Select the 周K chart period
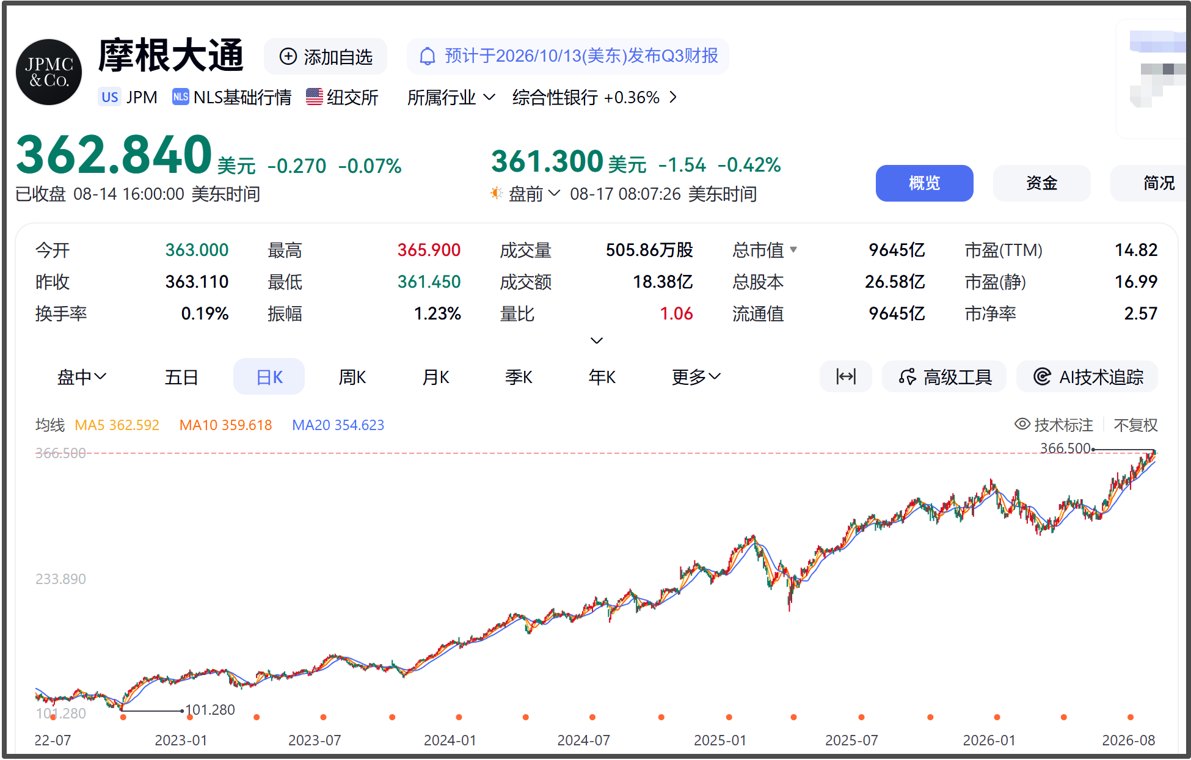Screen dimensions: 1191x760 click(x=352, y=377)
